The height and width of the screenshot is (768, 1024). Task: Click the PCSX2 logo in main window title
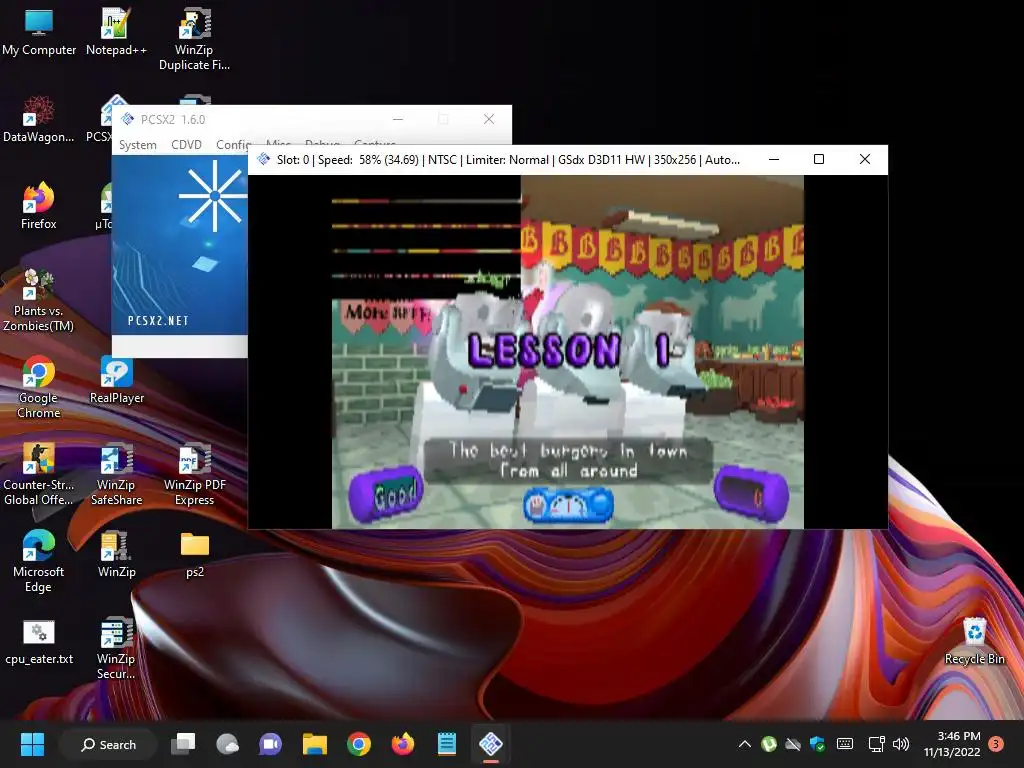click(x=127, y=120)
